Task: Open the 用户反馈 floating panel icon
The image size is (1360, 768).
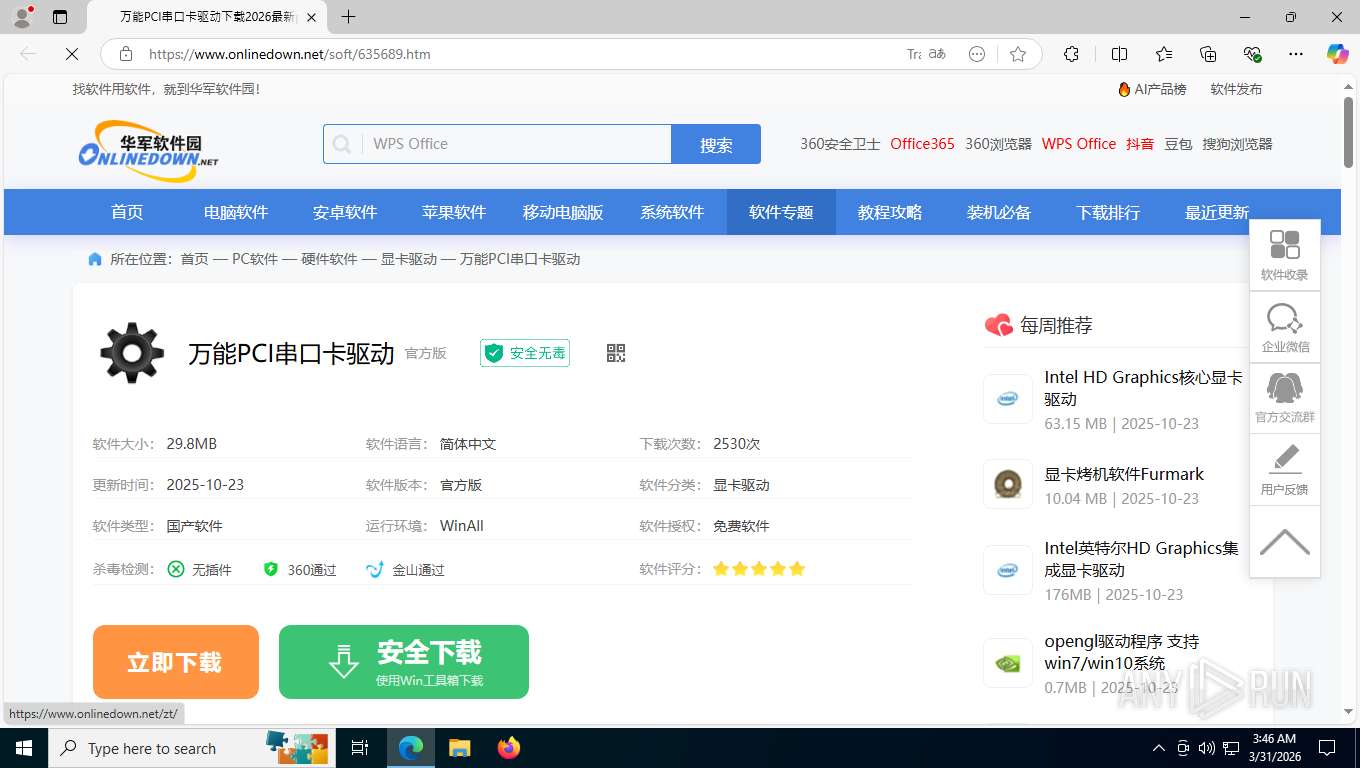Action: click(x=1285, y=469)
